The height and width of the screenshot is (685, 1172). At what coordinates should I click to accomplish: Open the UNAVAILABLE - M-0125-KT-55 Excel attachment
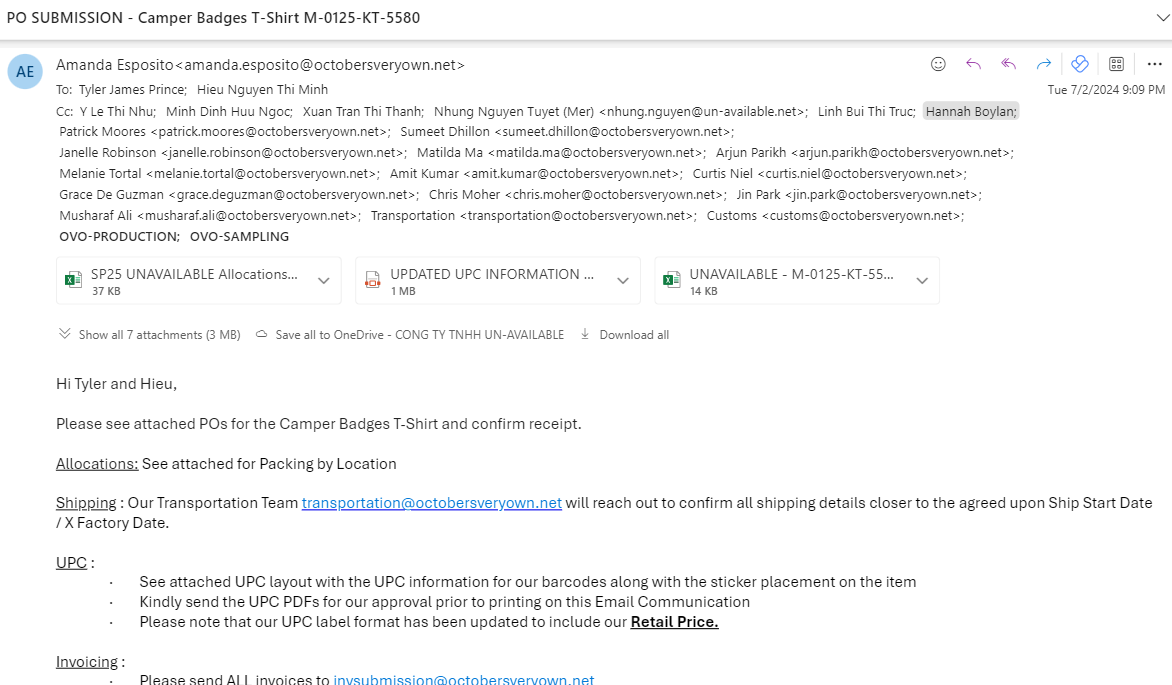(x=797, y=281)
